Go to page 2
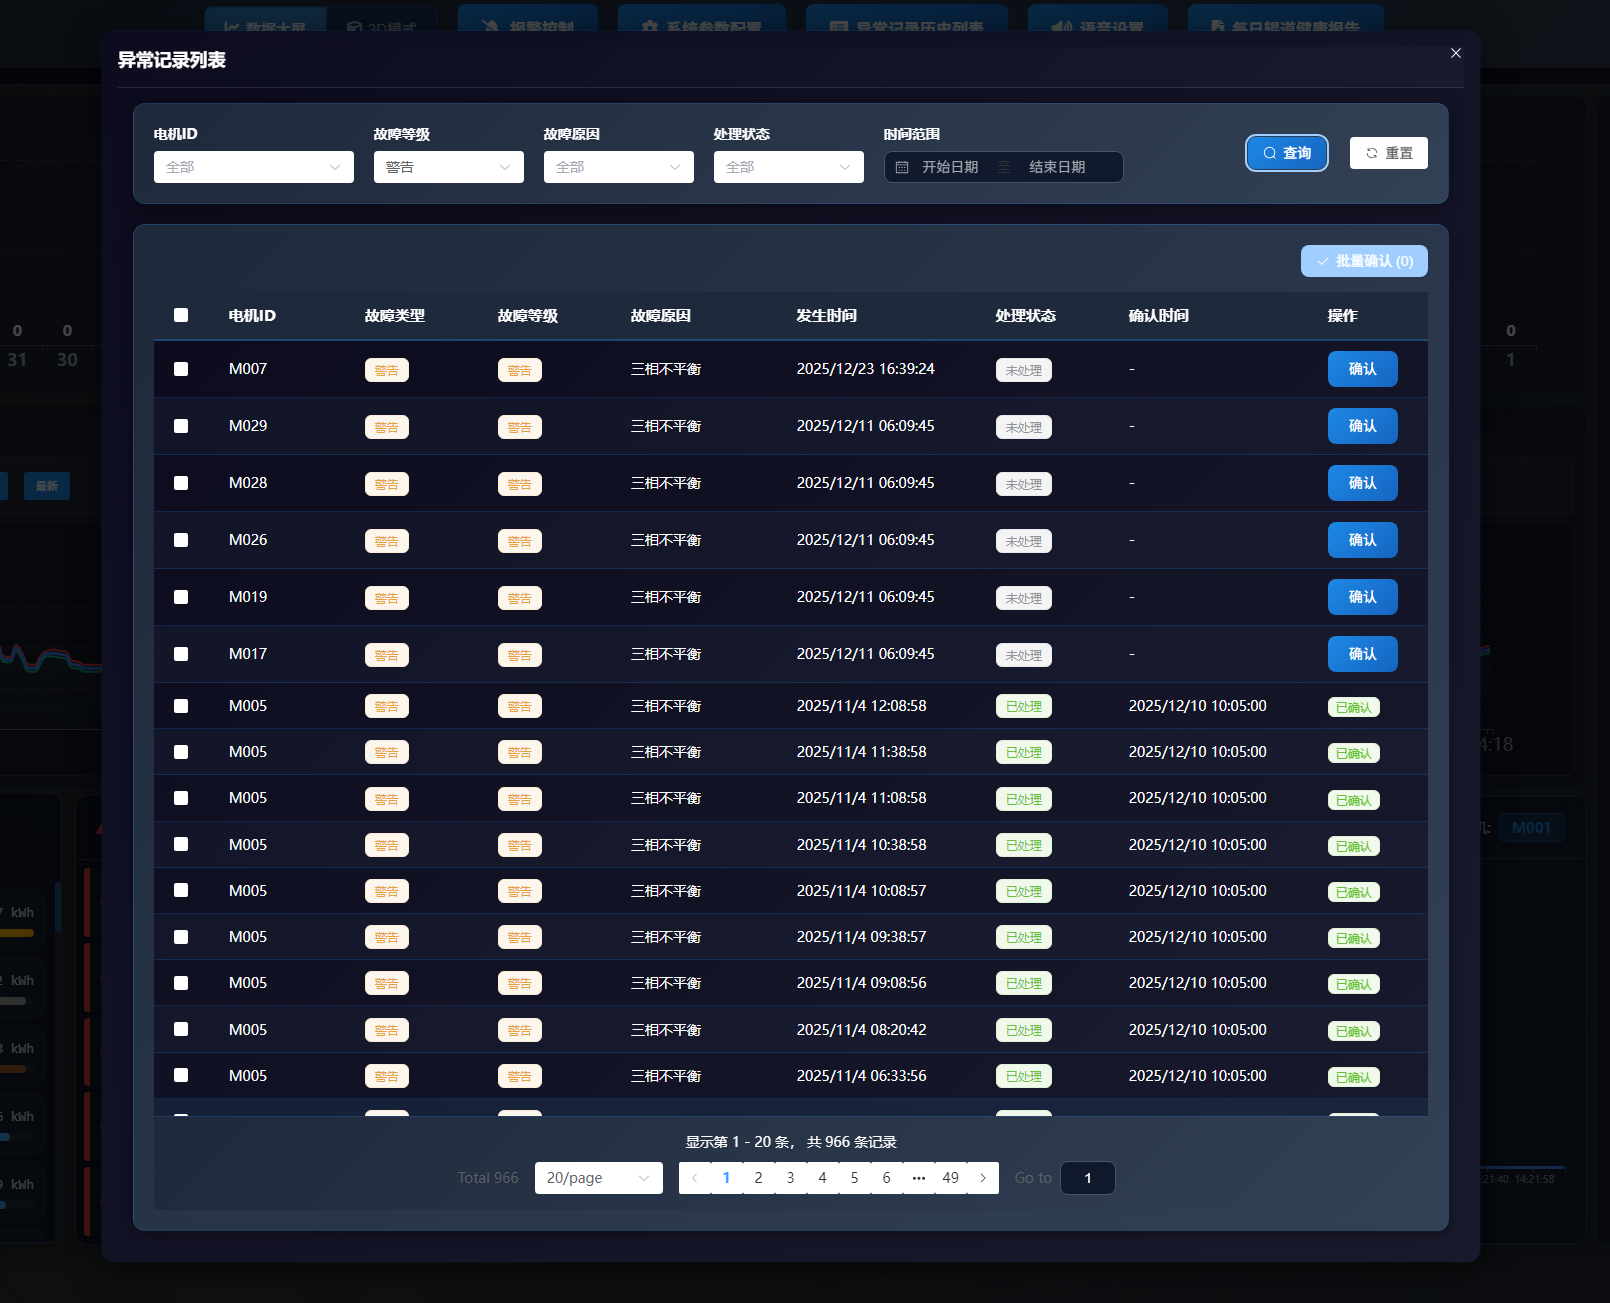This screenshot has height=1303, width=1610. point(758,1178)
